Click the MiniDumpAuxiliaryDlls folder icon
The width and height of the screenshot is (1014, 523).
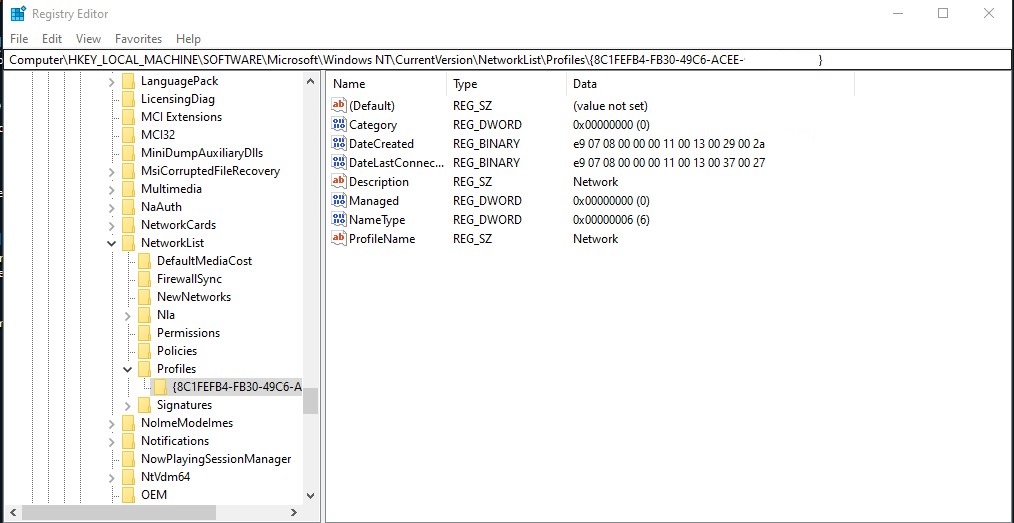pos(128,153)
